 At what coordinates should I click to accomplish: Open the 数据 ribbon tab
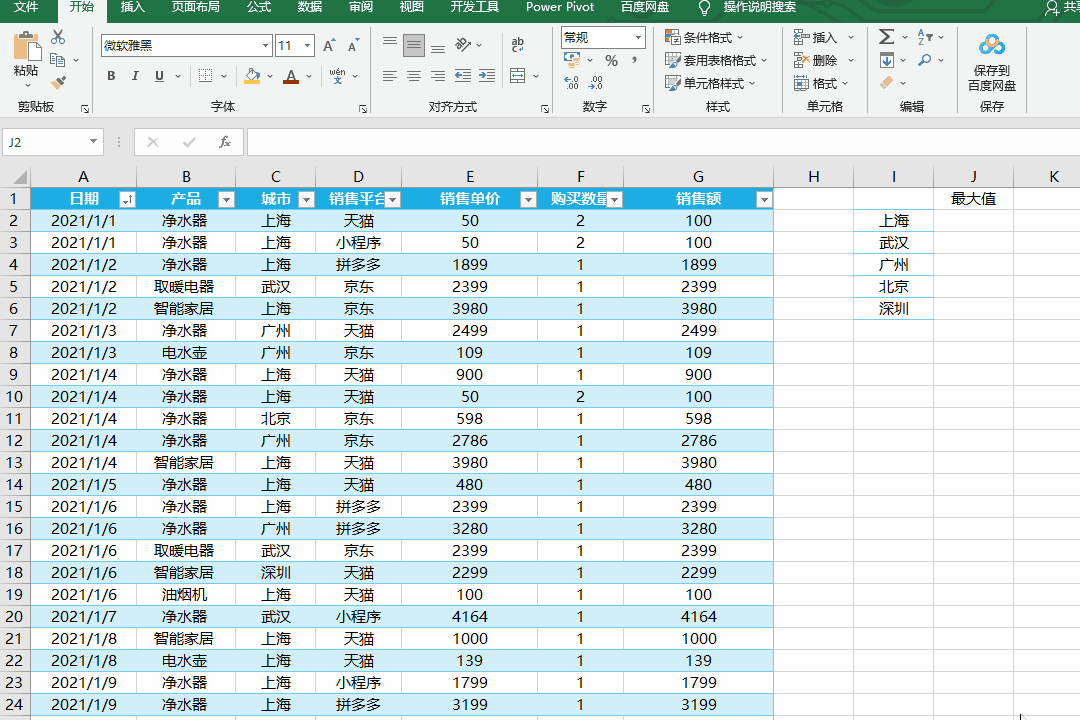click(310, 7)
